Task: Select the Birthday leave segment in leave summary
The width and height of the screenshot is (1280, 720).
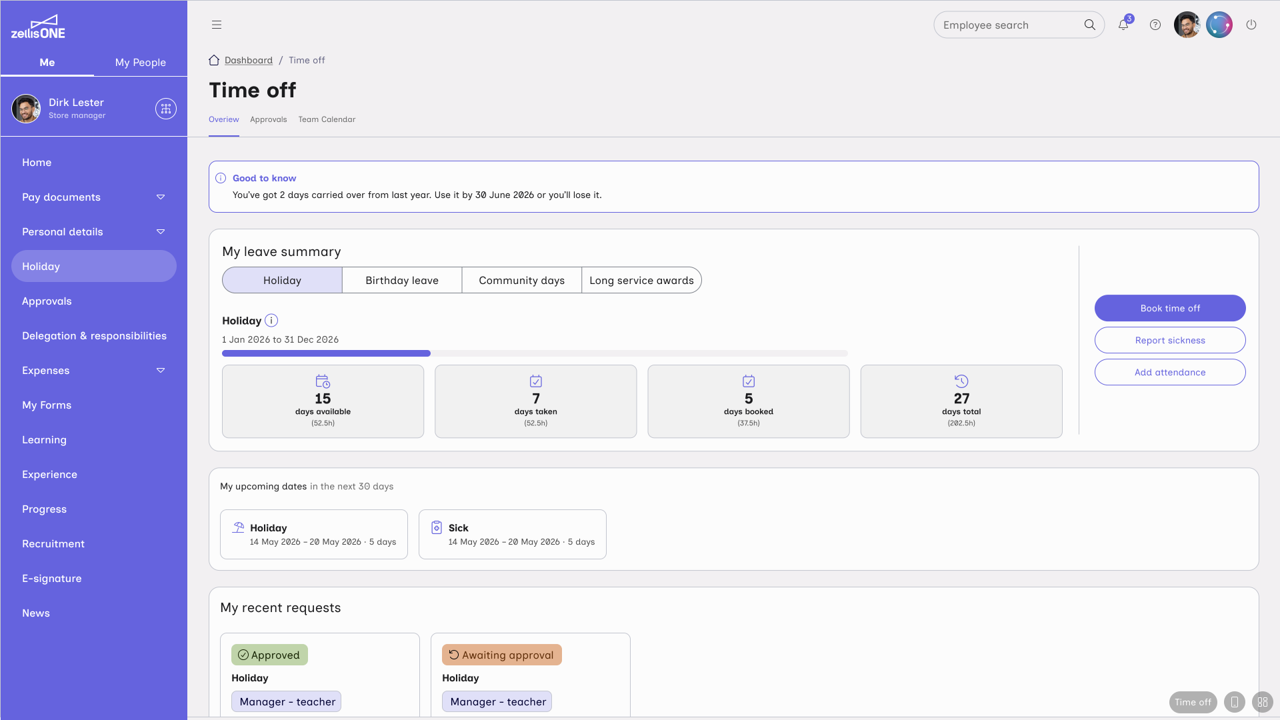Action: [402, 281]
